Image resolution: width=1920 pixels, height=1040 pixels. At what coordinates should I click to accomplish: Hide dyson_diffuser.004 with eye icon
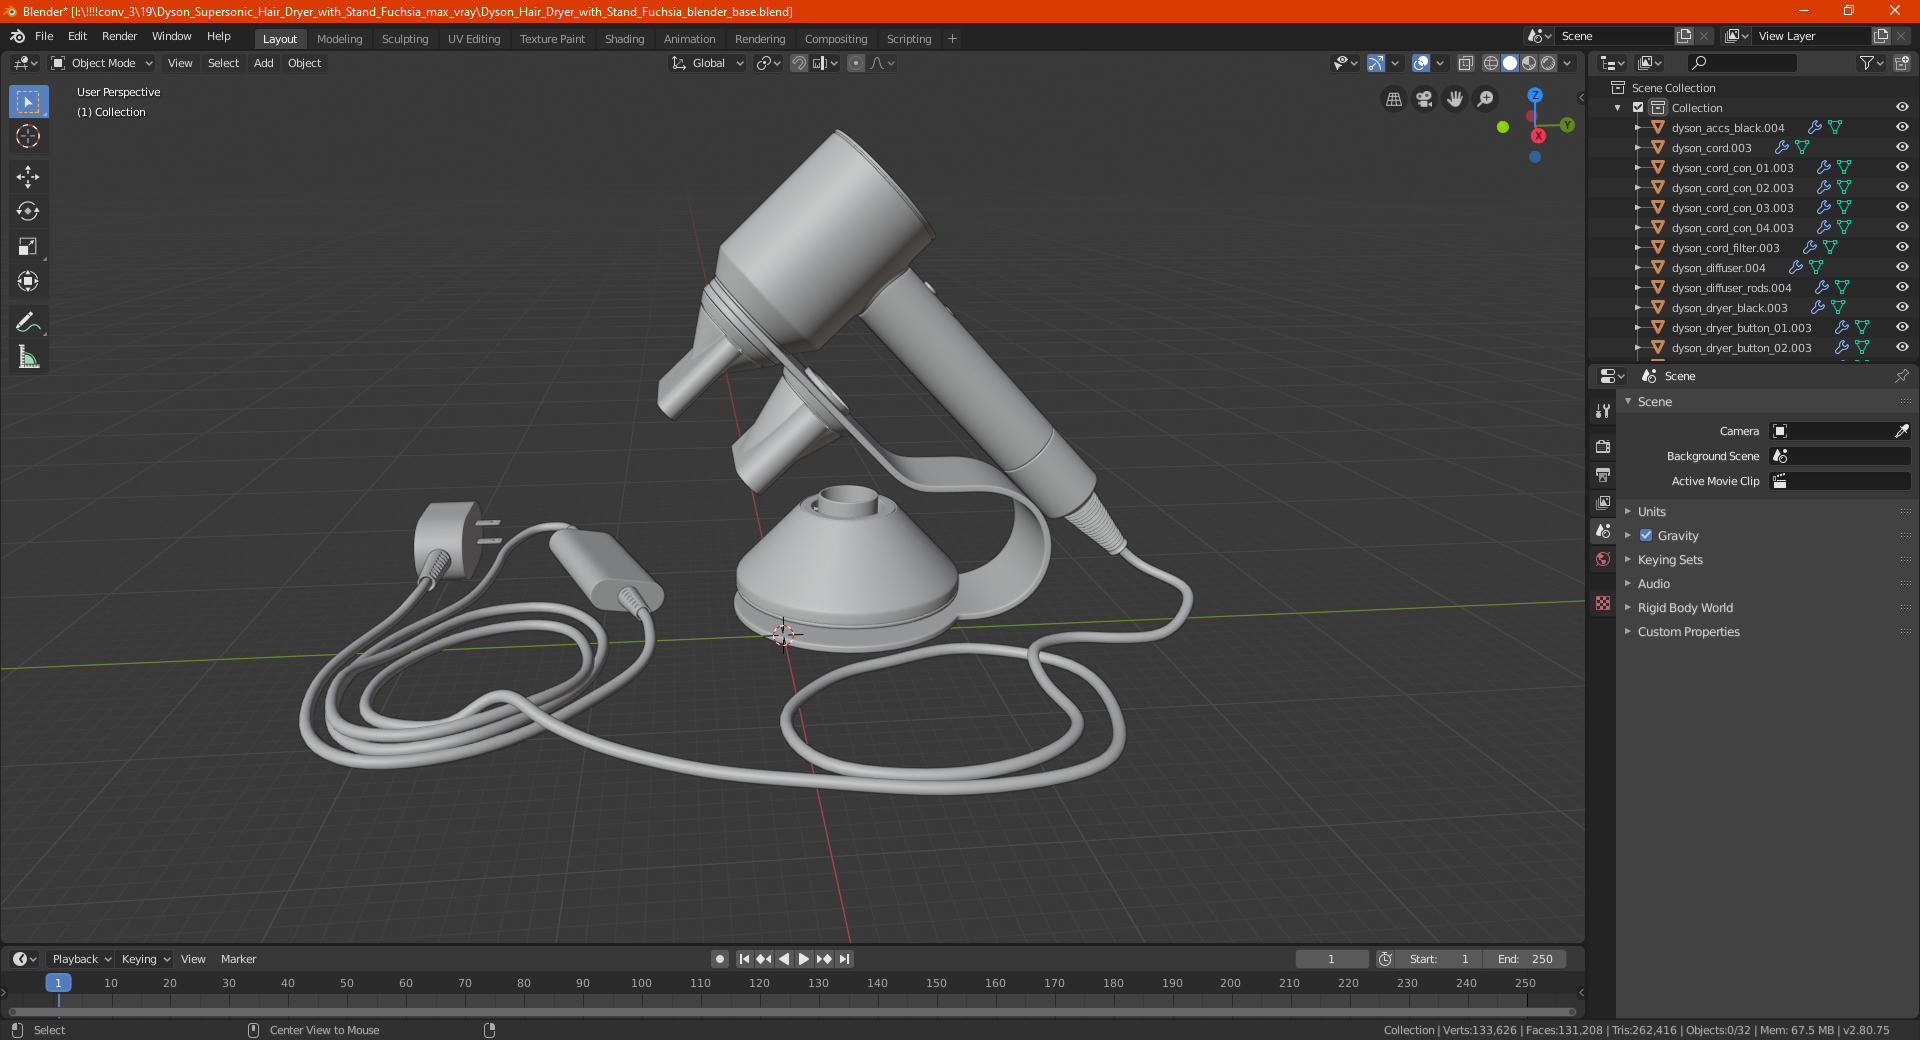pyautogui.click(x=1902, y=267)
